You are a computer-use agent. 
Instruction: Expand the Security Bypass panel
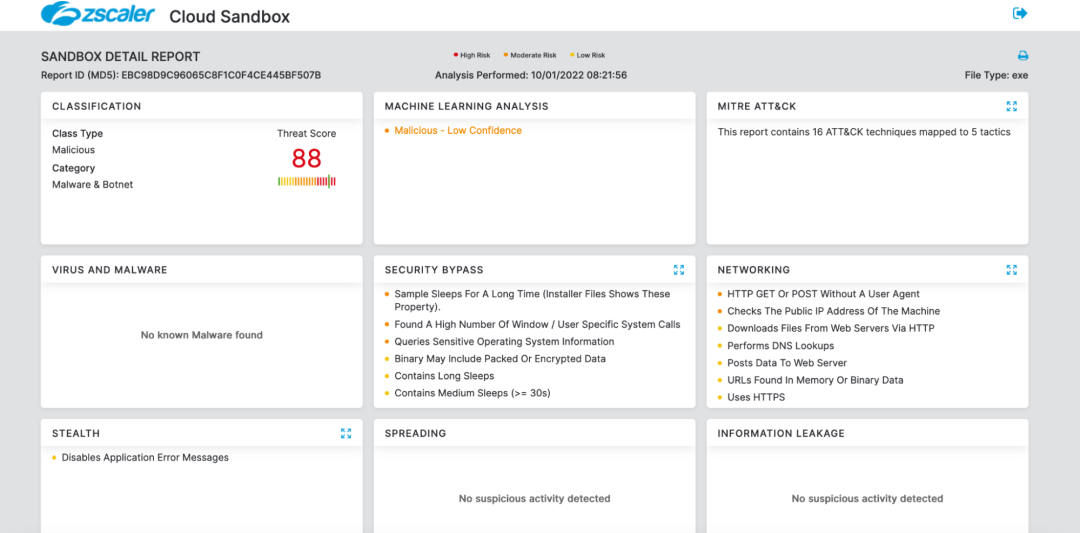coord(679,270)
